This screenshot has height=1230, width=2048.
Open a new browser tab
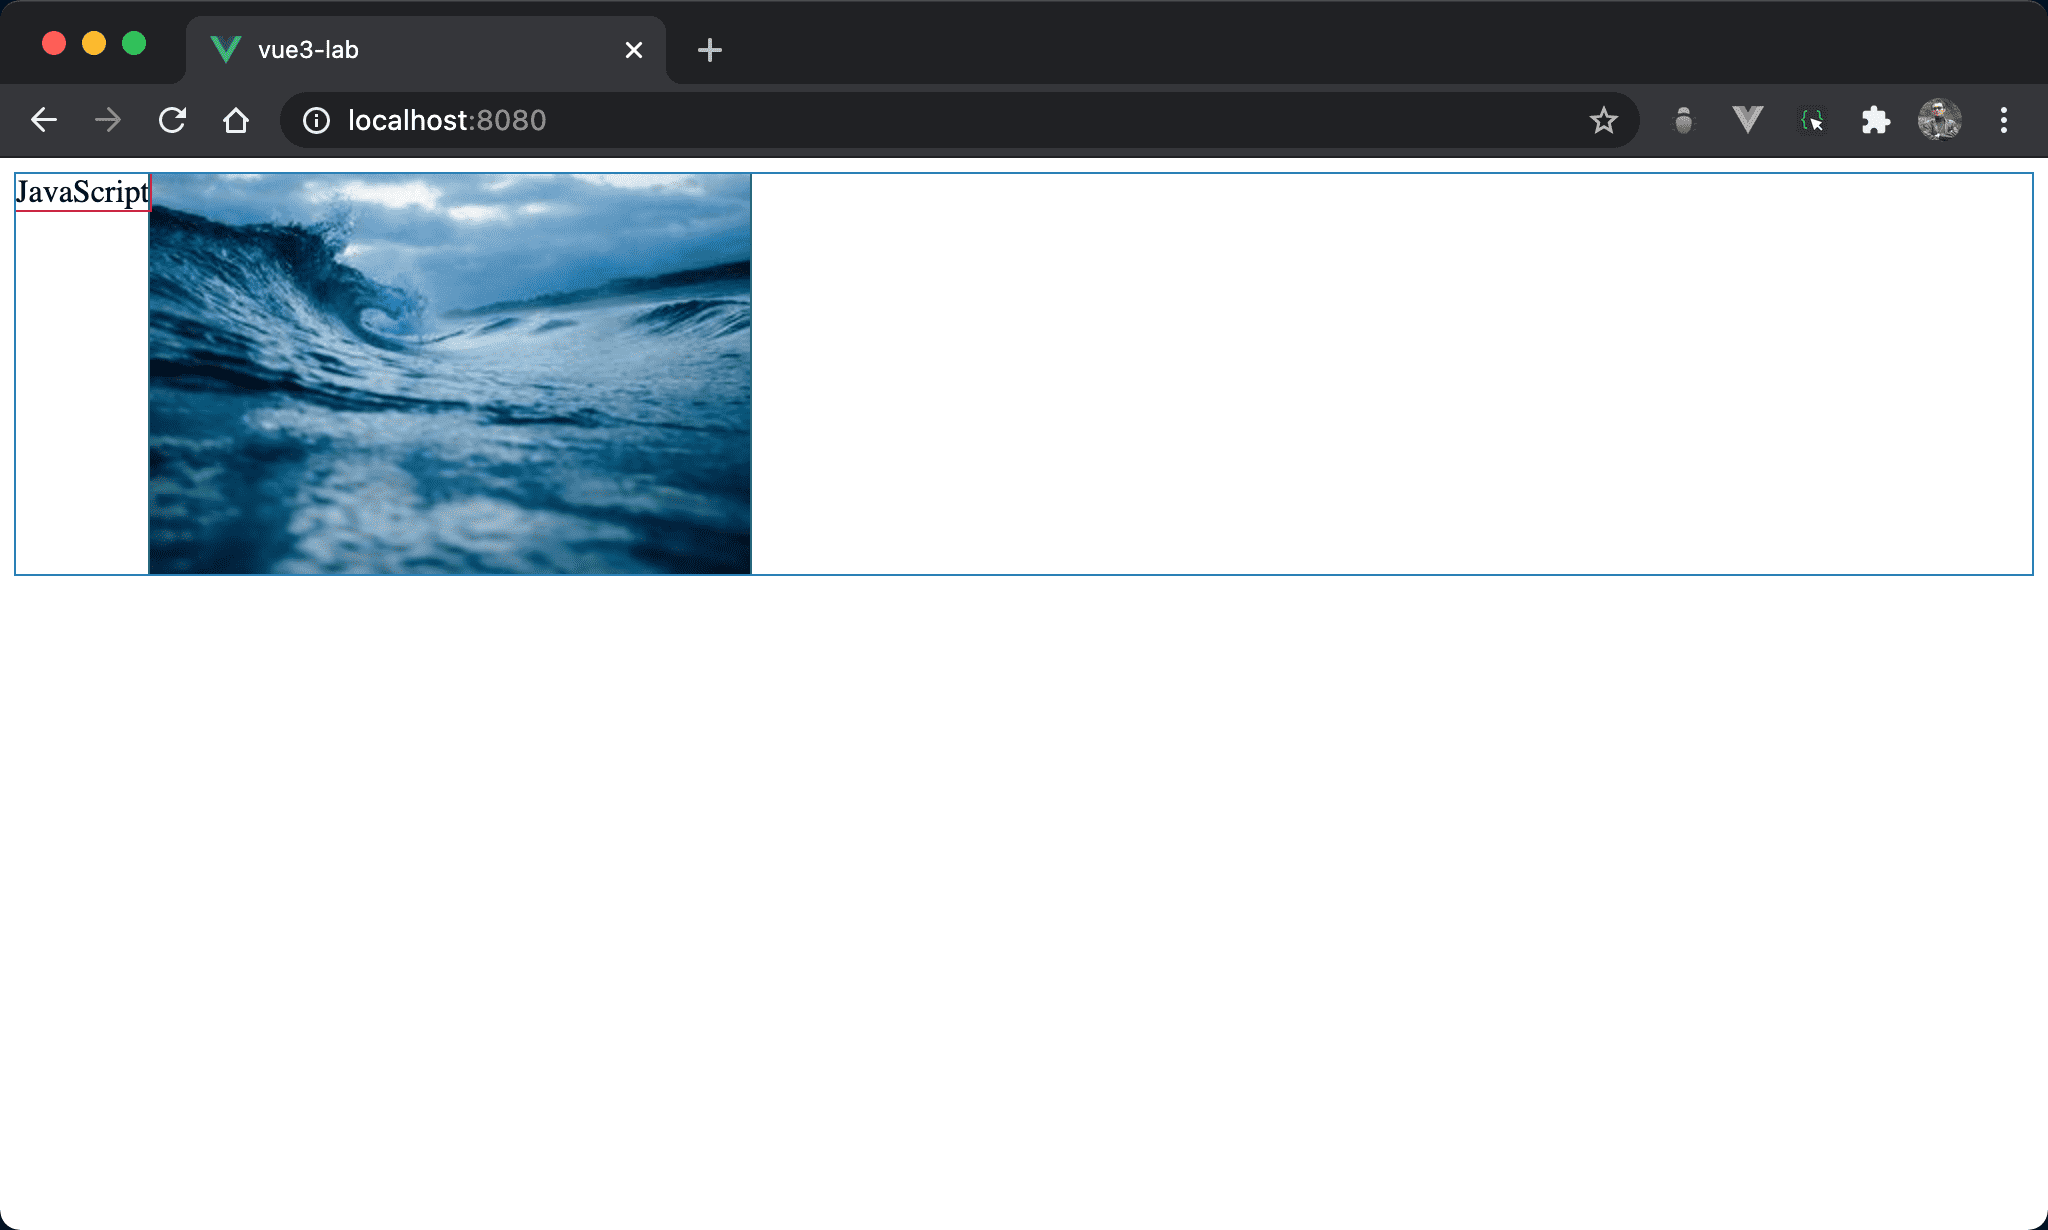click(709, 50)
